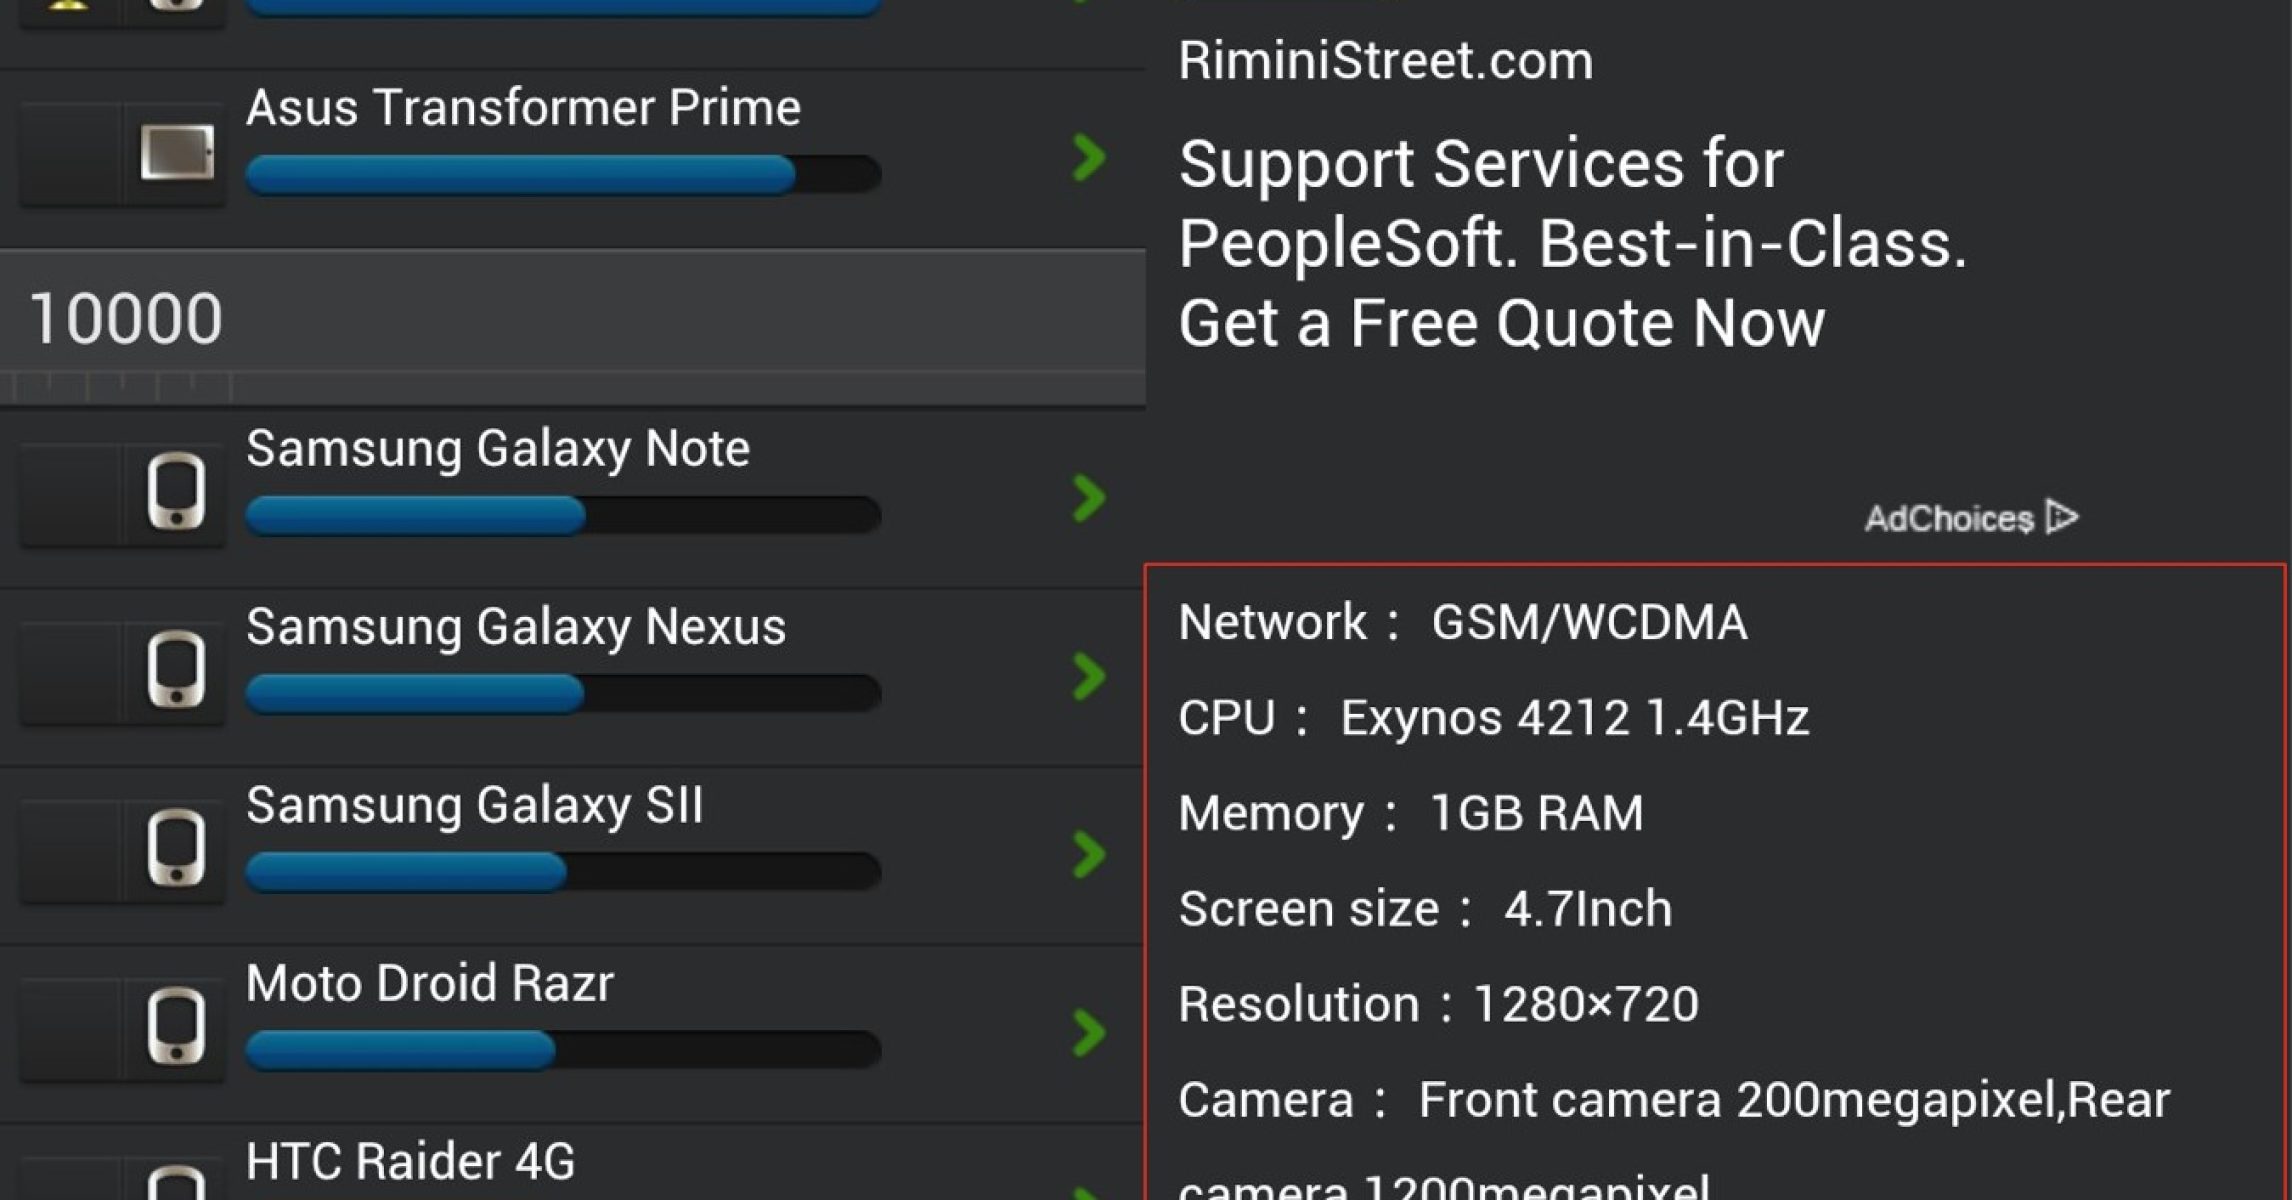Screen dimensions: 2292x1200
Task: Click the Samsung Galaxy Note score bar
Action: (563, 516)
